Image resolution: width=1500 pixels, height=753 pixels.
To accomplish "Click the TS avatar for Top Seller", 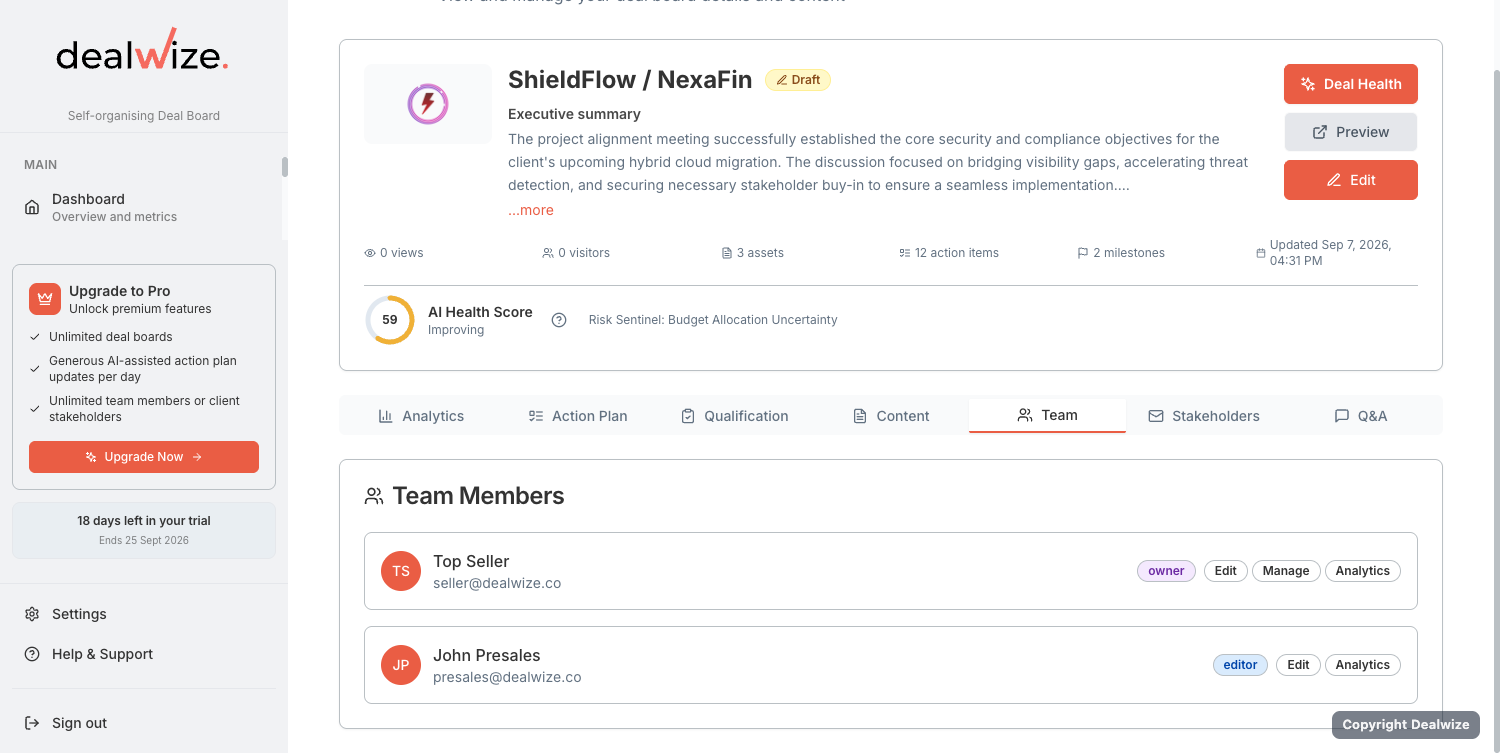I will (401, 571).
